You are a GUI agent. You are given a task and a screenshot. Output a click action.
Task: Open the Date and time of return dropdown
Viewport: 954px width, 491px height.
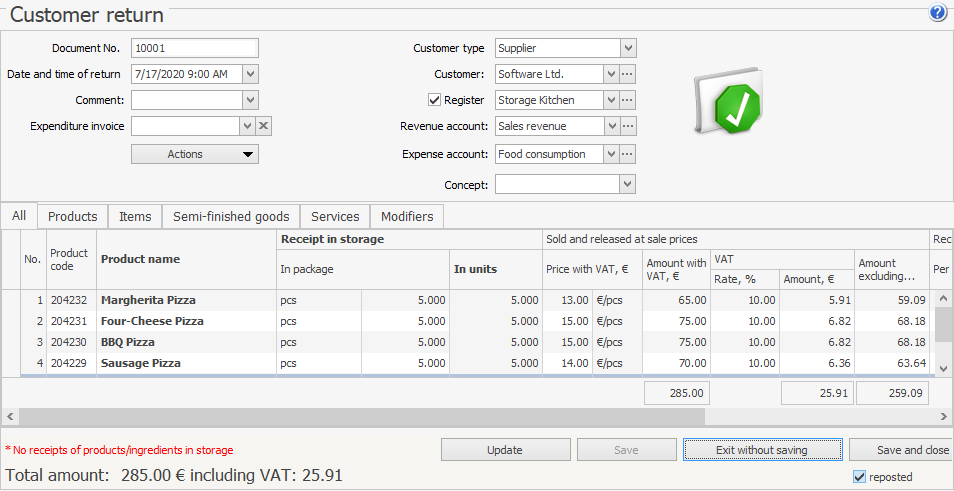click(250, 74)
